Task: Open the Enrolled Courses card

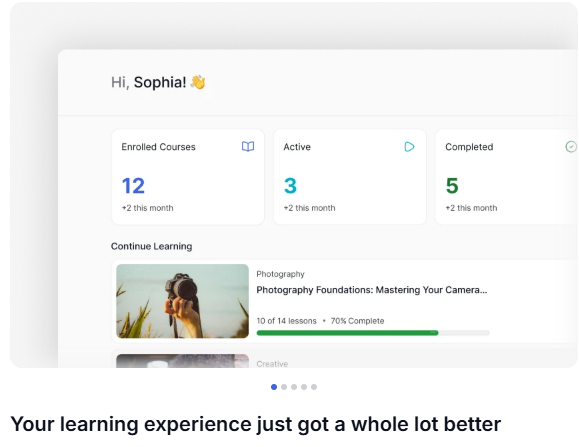Action: tap(188, 177)
